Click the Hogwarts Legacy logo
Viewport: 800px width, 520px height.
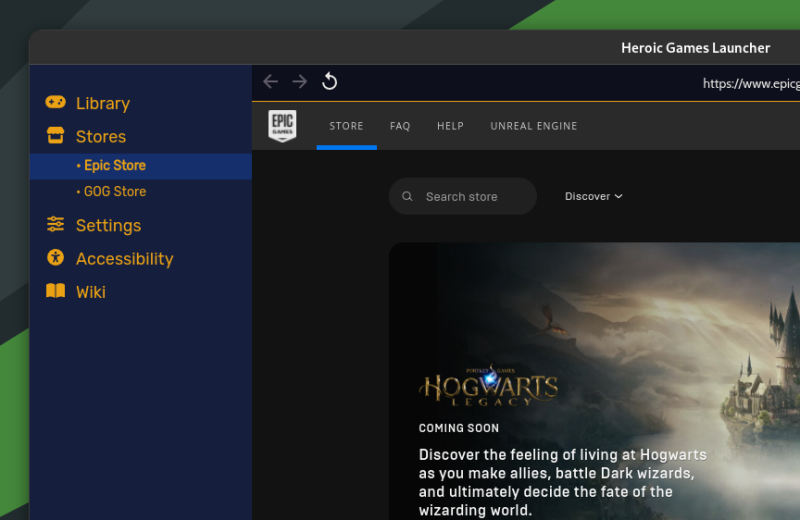(x=488, y=386)
